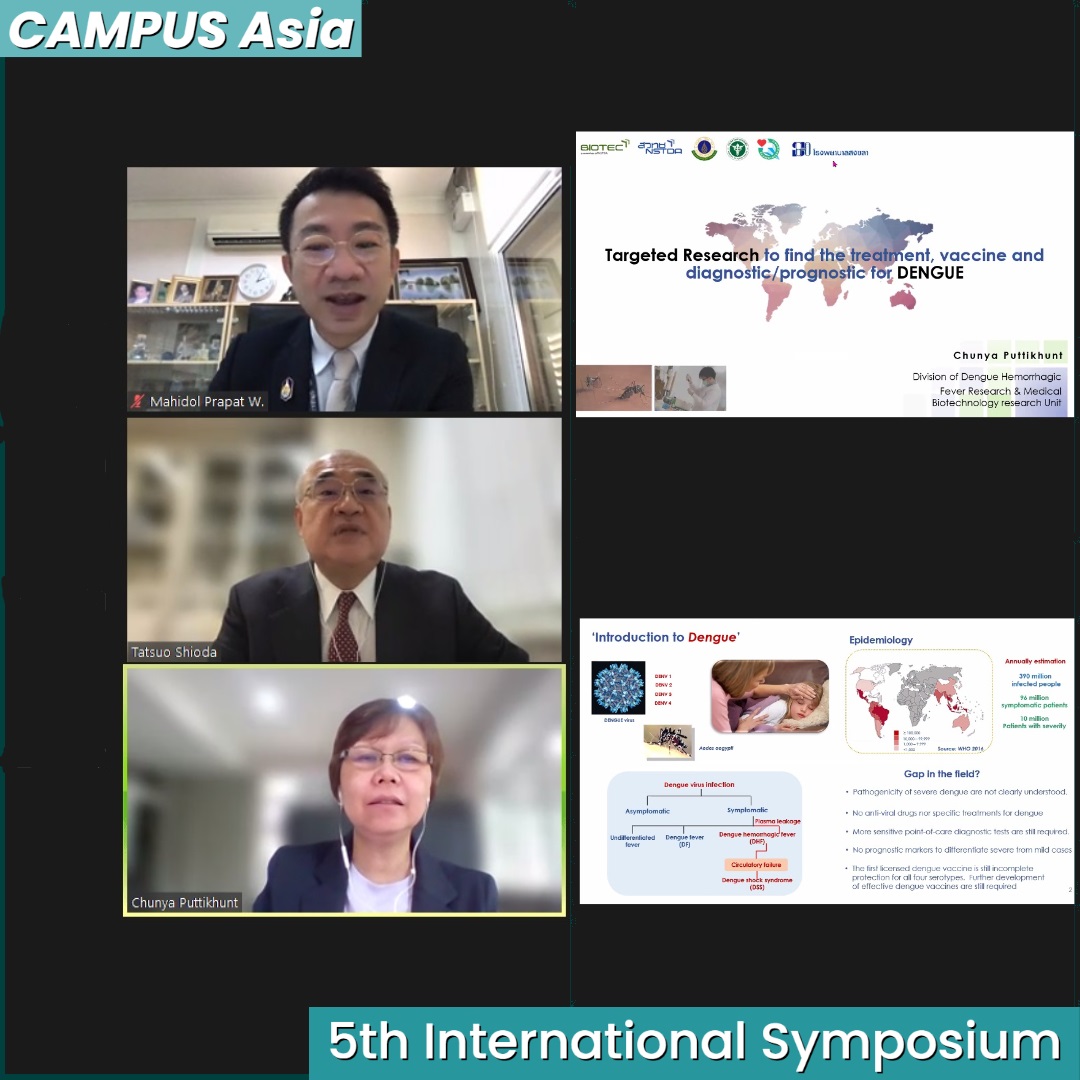The height and width of the screenshot is (1080, 1080).
Task: Click the Aedes aegypti mosquito picture
Action: (x=669, y=742)
